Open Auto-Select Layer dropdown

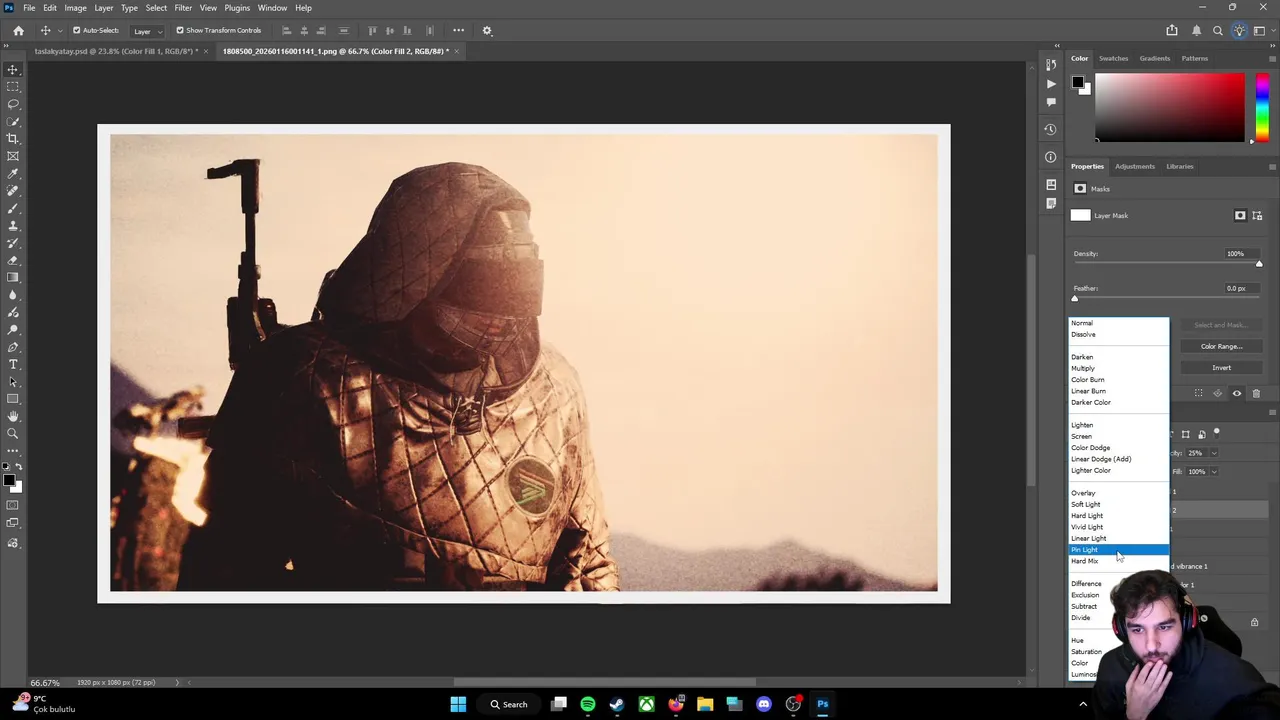tap(145, 31)
